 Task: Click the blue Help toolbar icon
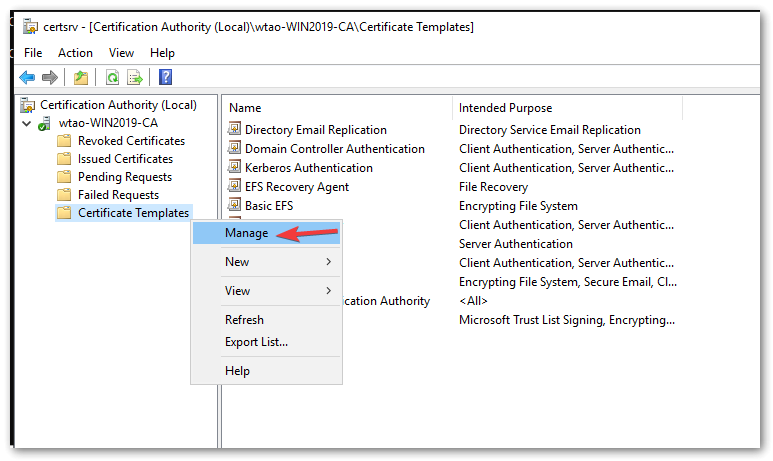click(x=166, y=77)
